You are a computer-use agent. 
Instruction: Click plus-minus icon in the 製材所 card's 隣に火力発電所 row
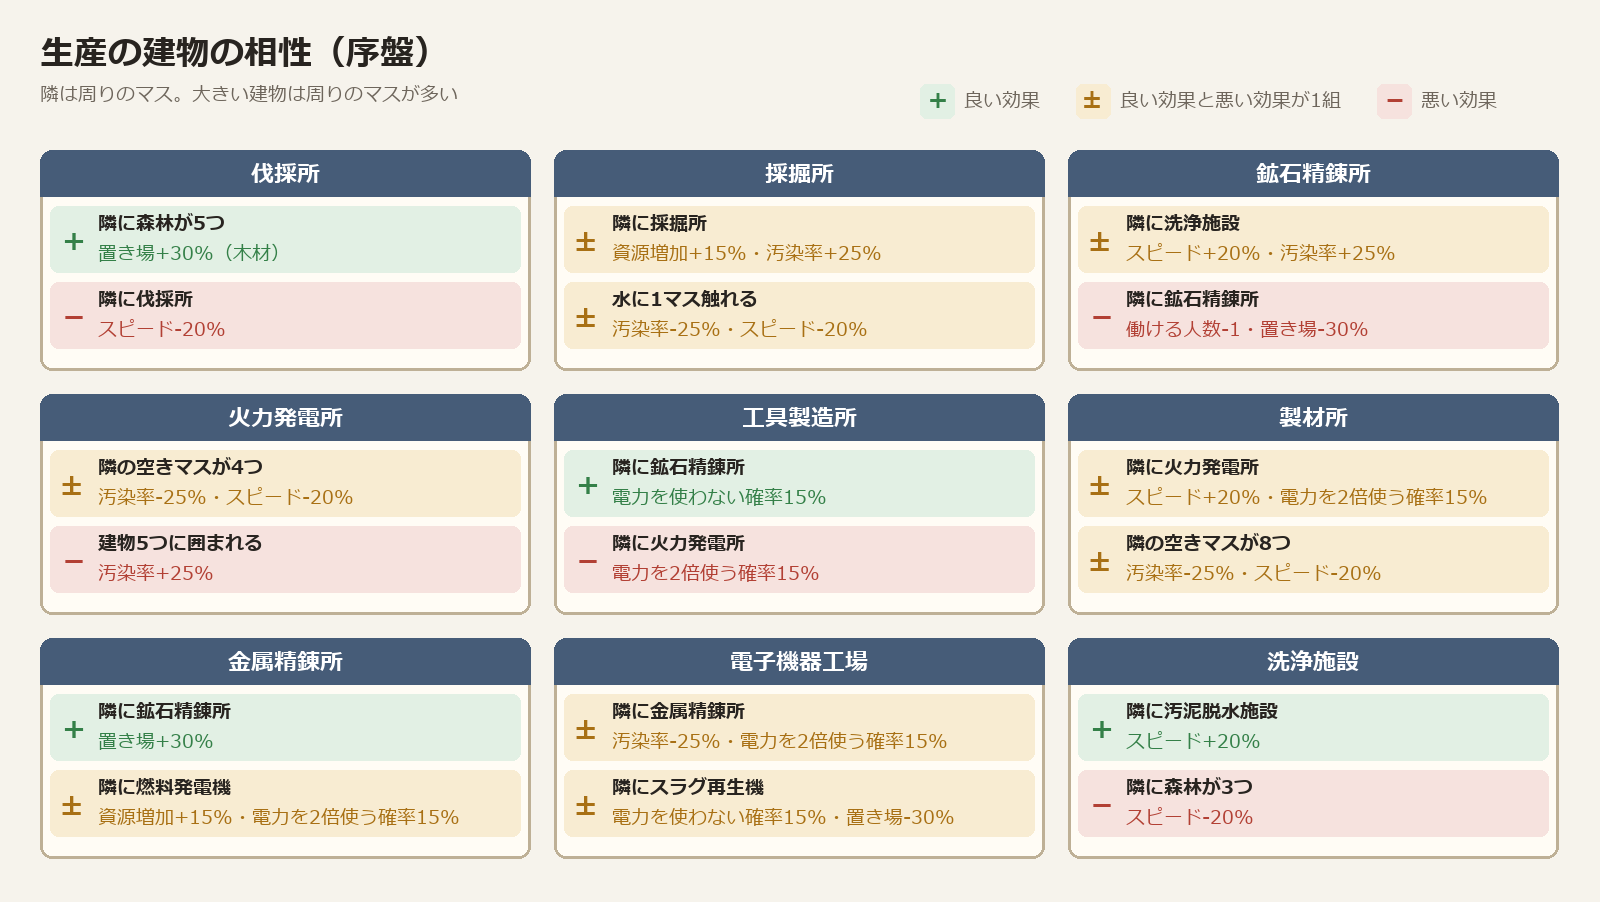tap(1100, 485)
